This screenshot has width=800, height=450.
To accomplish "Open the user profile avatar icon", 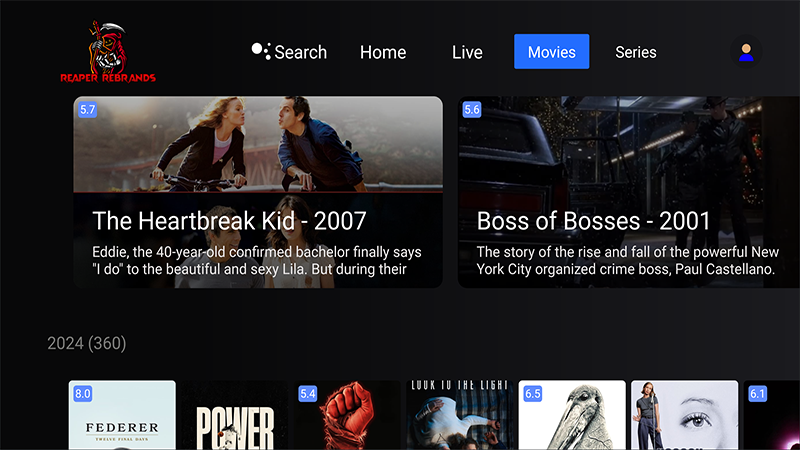I will click(x=746, y=52).
